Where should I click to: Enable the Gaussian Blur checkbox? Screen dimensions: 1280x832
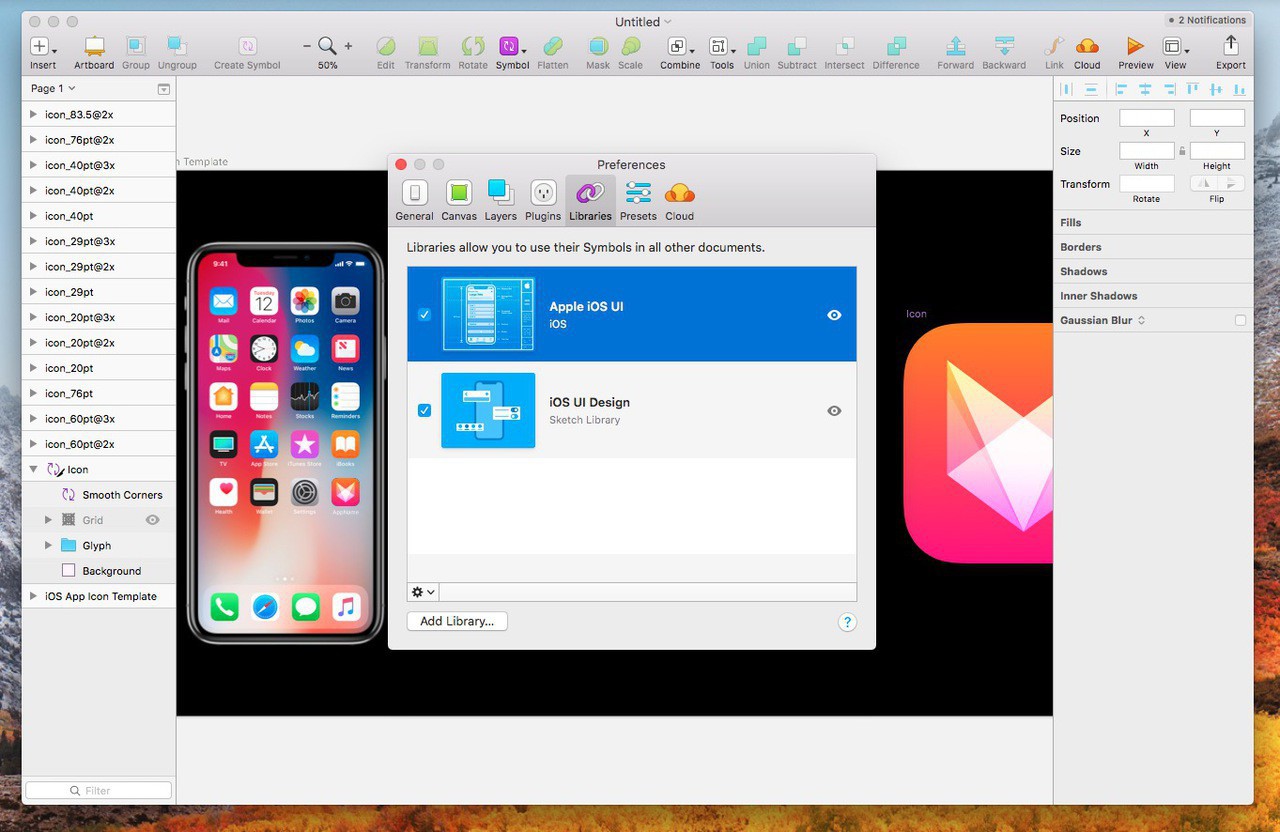pyautogui.click(x=1240, y=320)
